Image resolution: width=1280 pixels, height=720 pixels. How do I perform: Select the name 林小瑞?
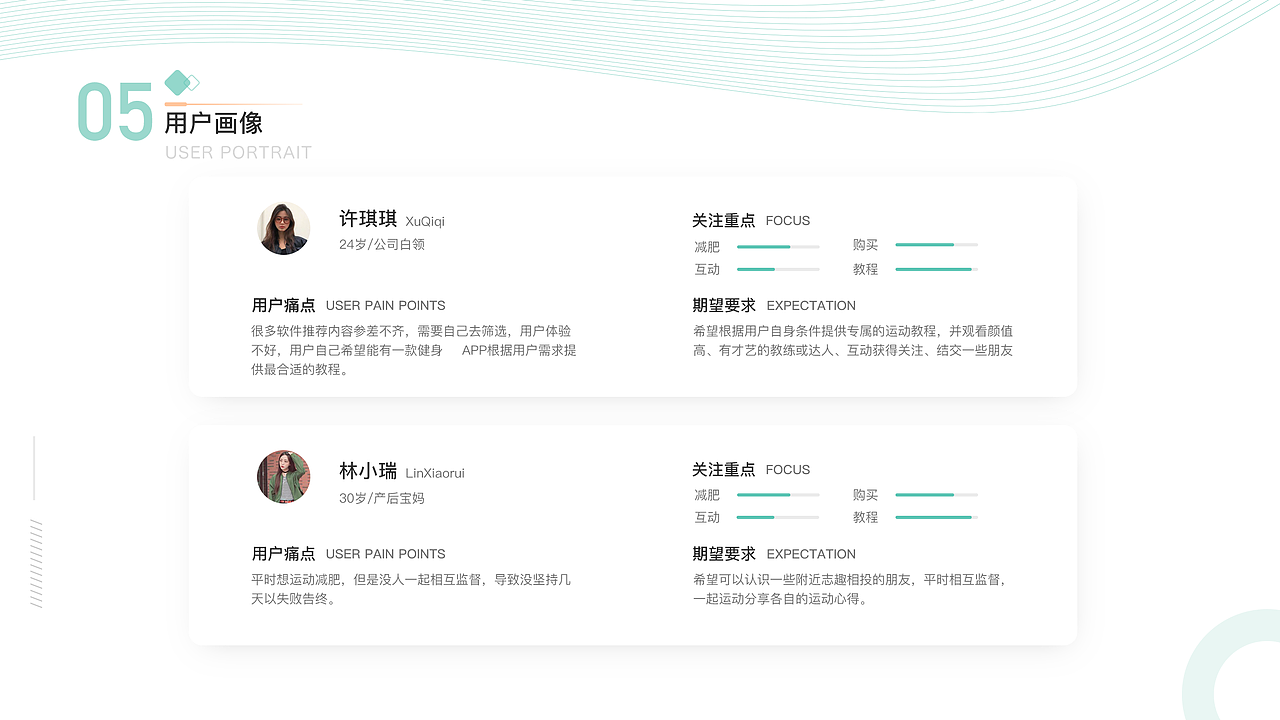coord(368,471)
